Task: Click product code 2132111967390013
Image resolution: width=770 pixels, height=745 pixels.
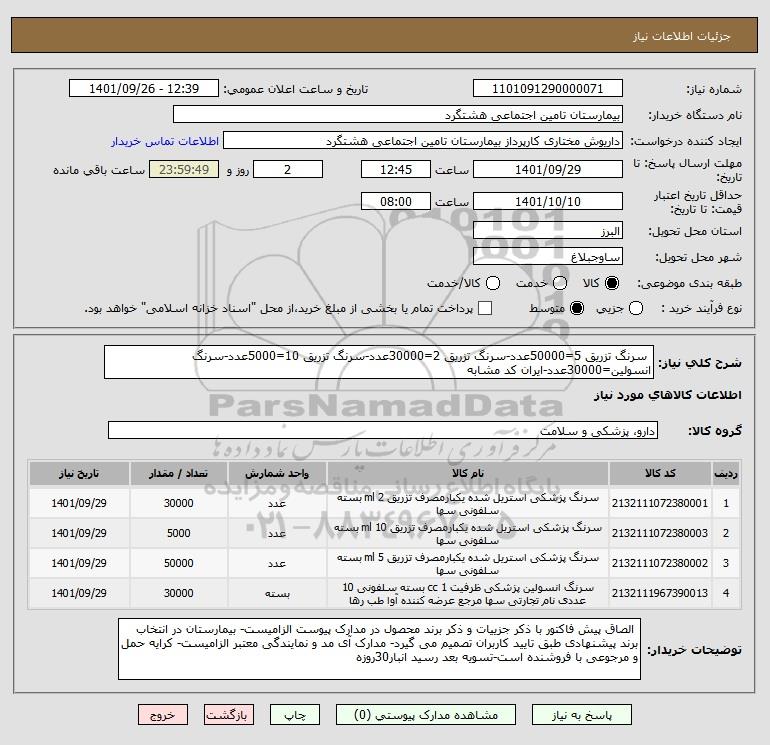Action: [660, 593]
